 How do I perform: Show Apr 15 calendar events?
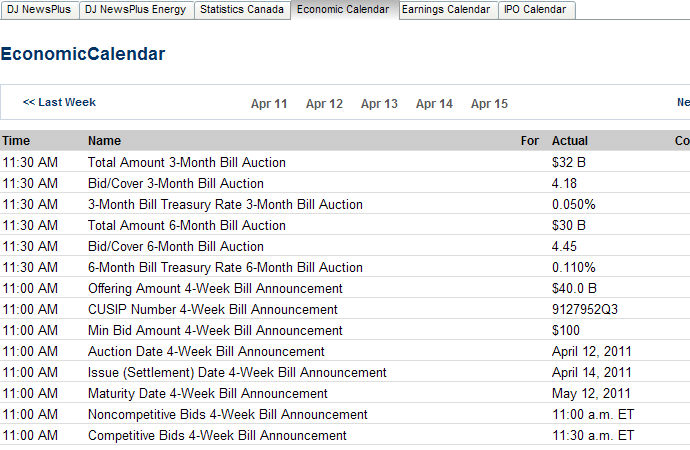click(x=489, y=104)
